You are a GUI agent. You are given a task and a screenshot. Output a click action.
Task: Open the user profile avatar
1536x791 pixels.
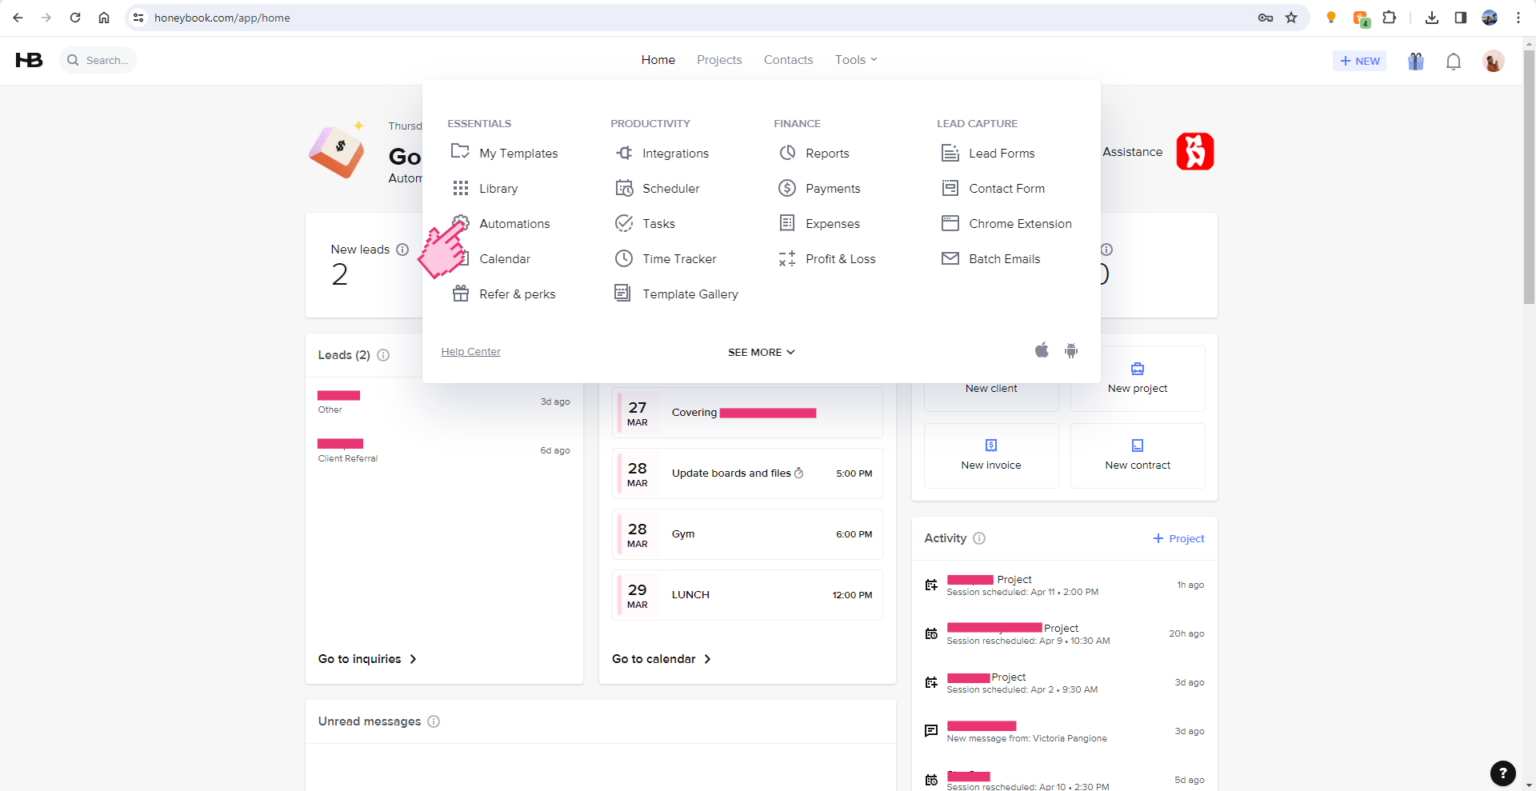coord(1493,61)
